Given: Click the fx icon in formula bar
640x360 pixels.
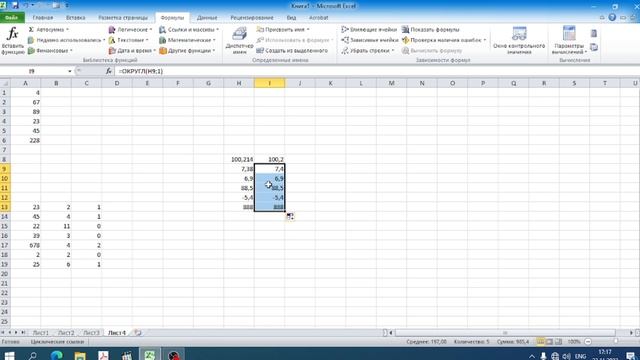Looking at the screenshot, I should pos(108,71).
